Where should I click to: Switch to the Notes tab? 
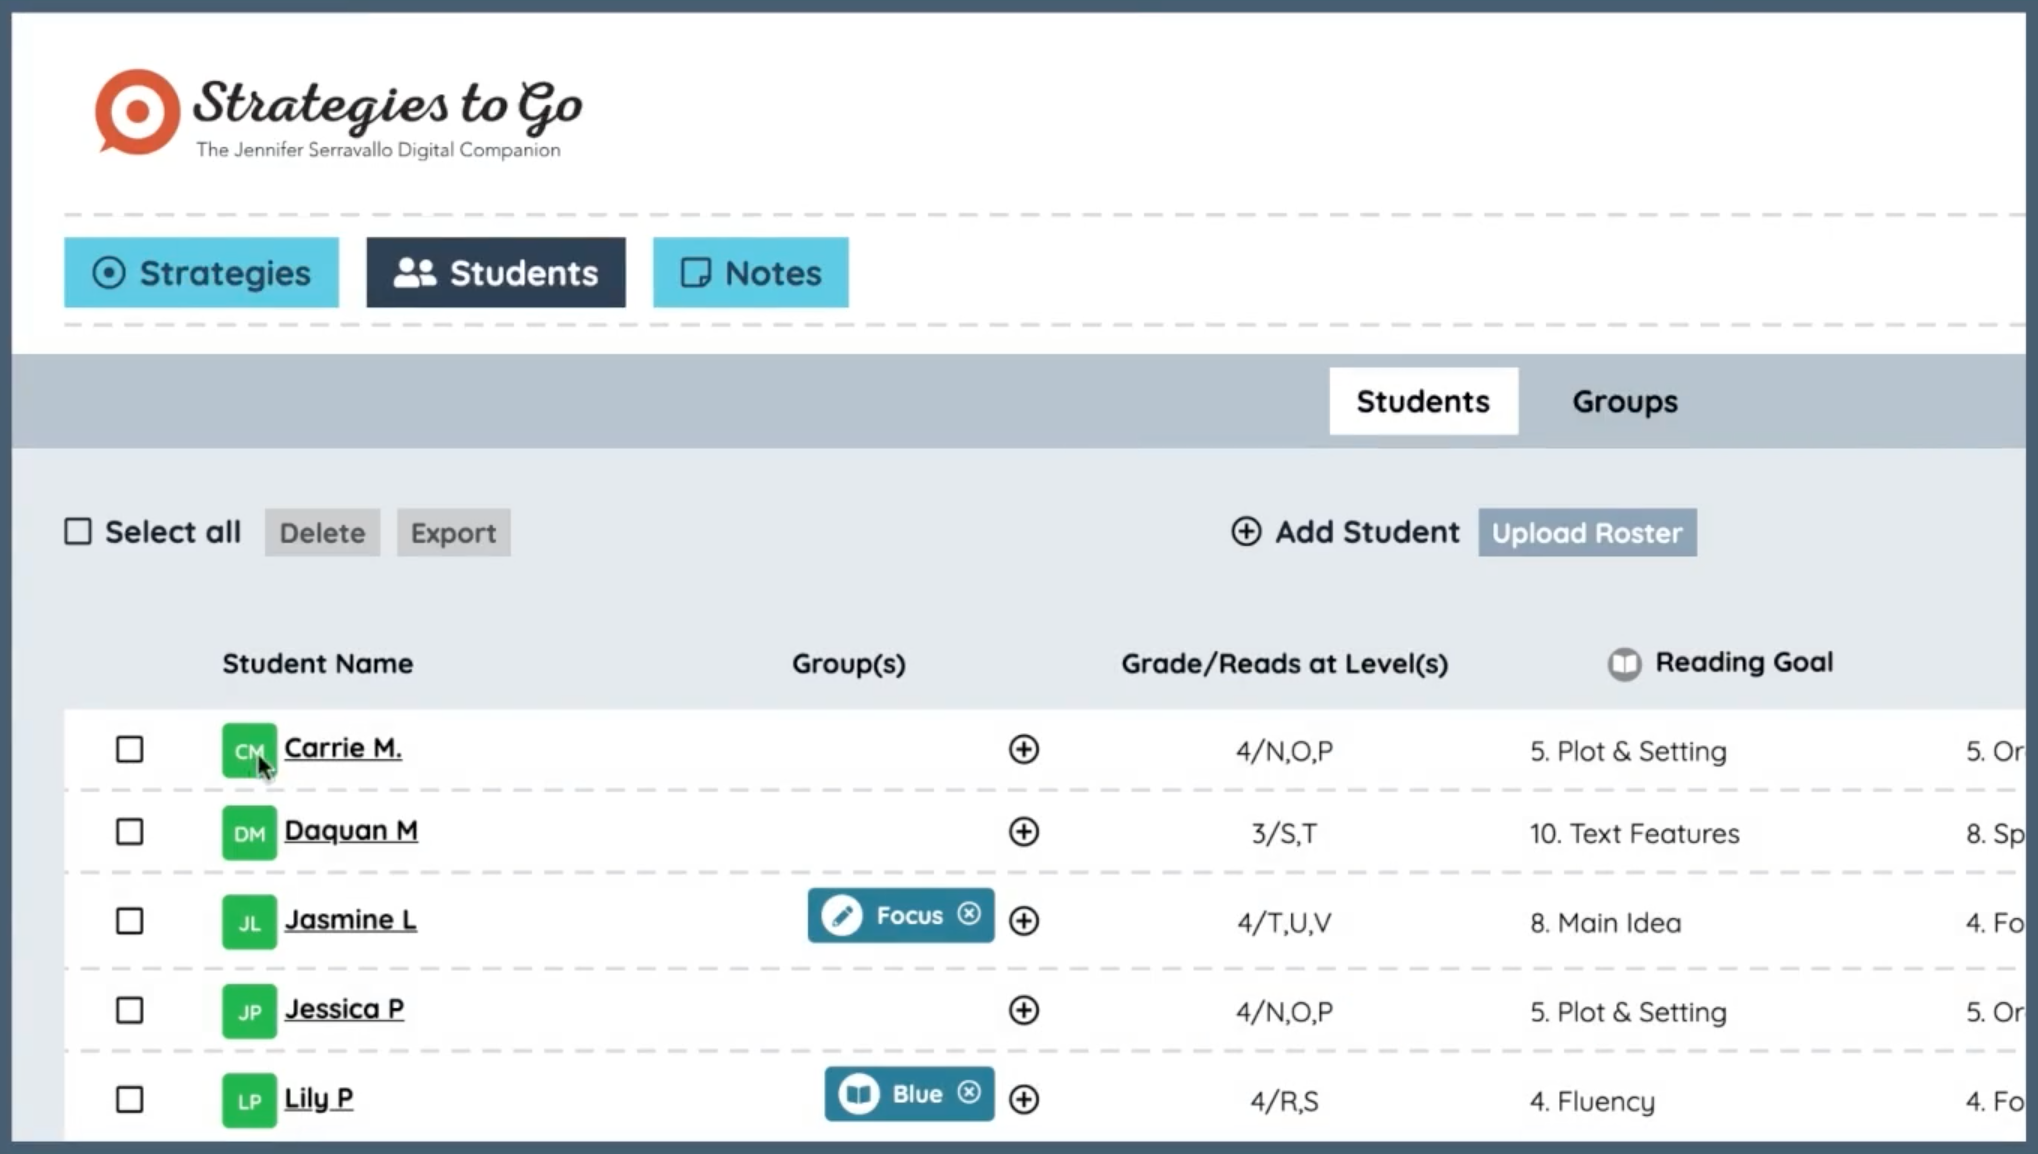(x=750, y=273)
